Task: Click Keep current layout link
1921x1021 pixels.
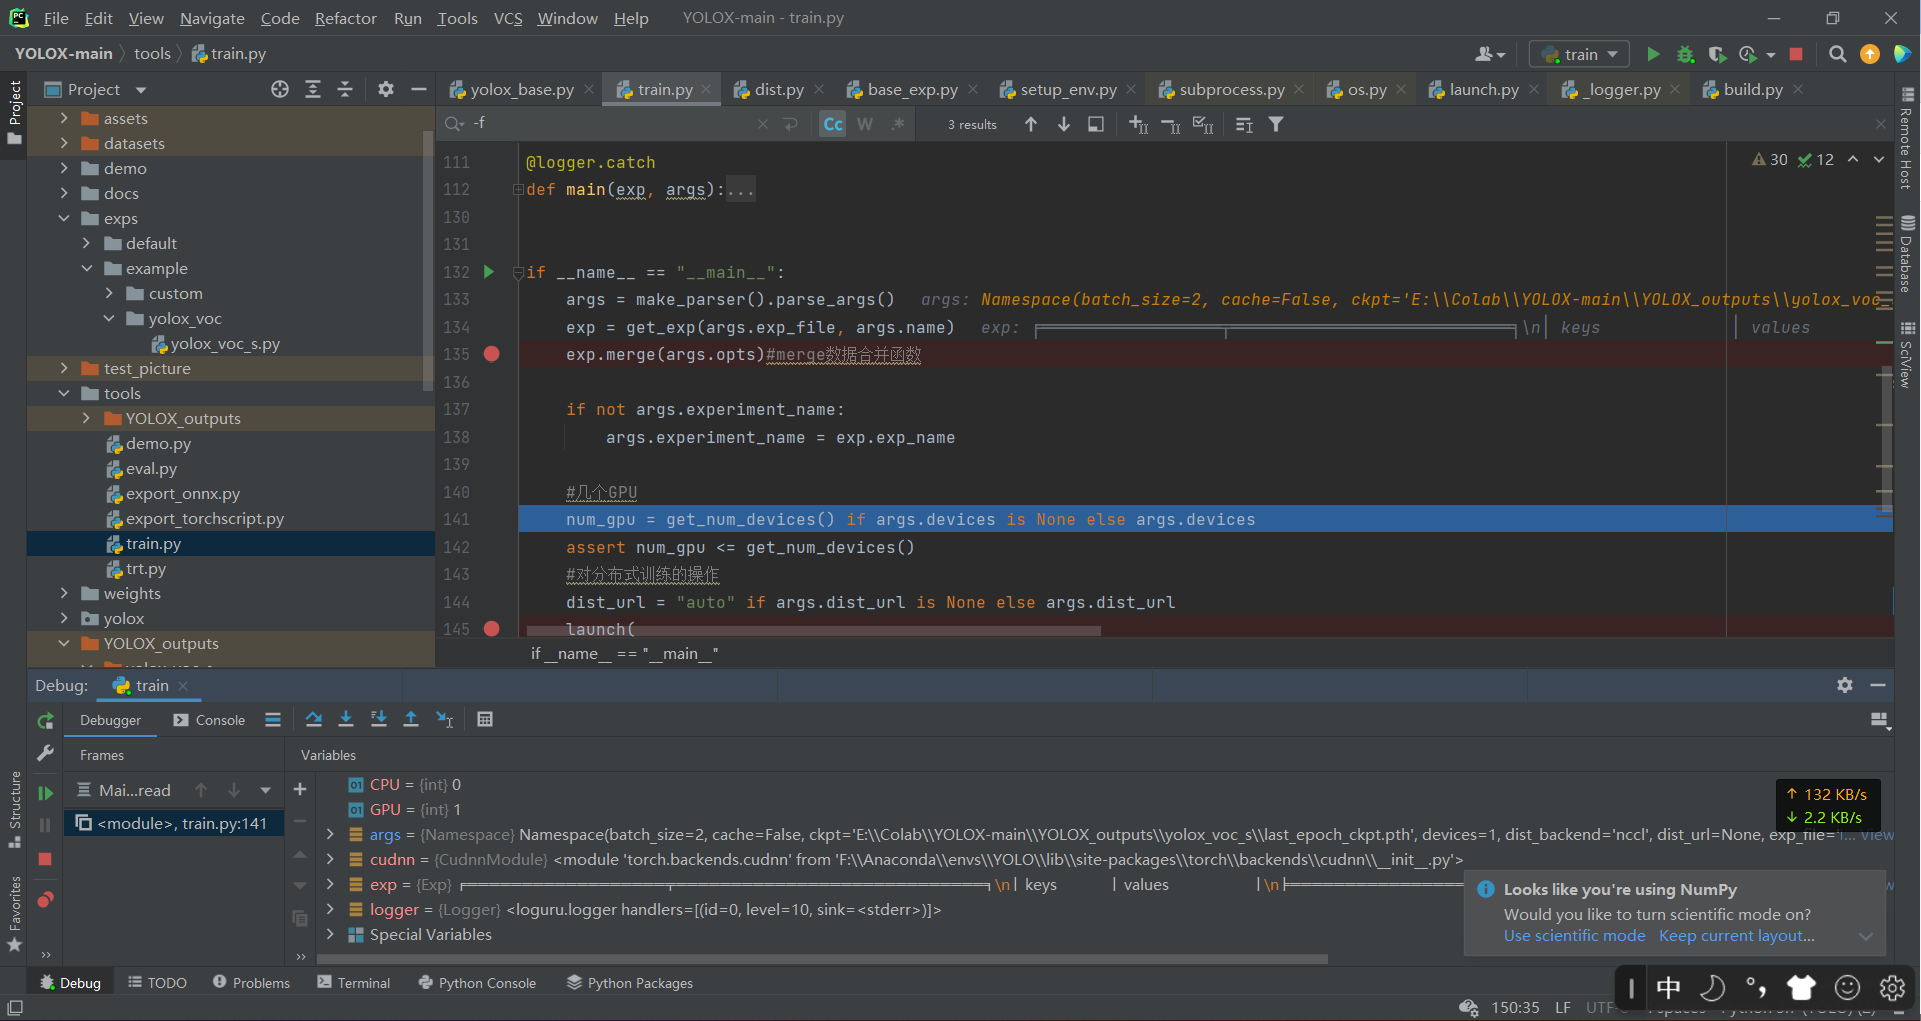Action: (x=1737, y=936)
